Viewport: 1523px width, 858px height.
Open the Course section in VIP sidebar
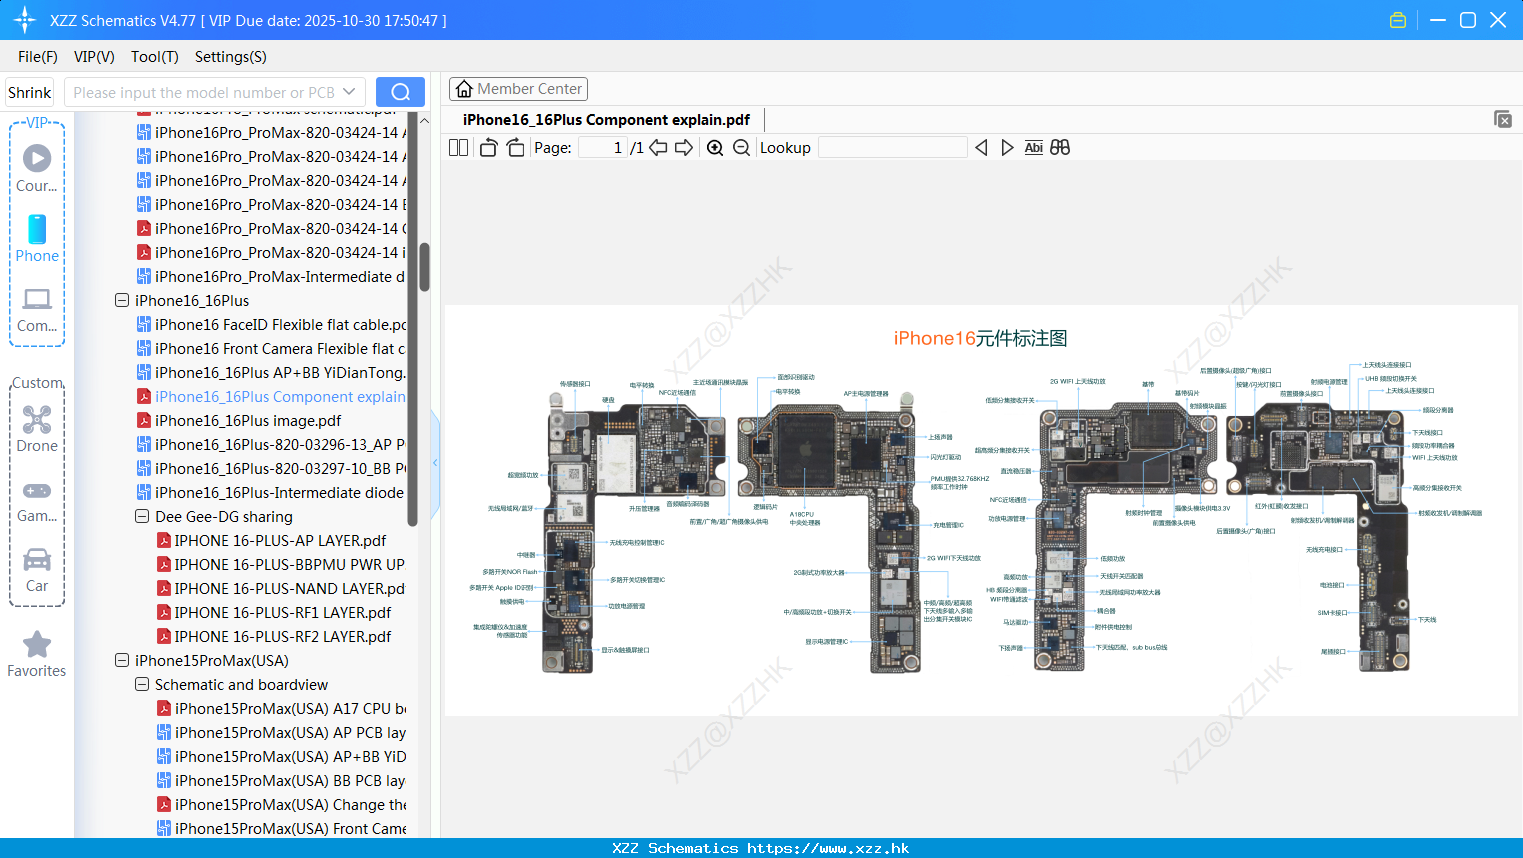(37, 168)
